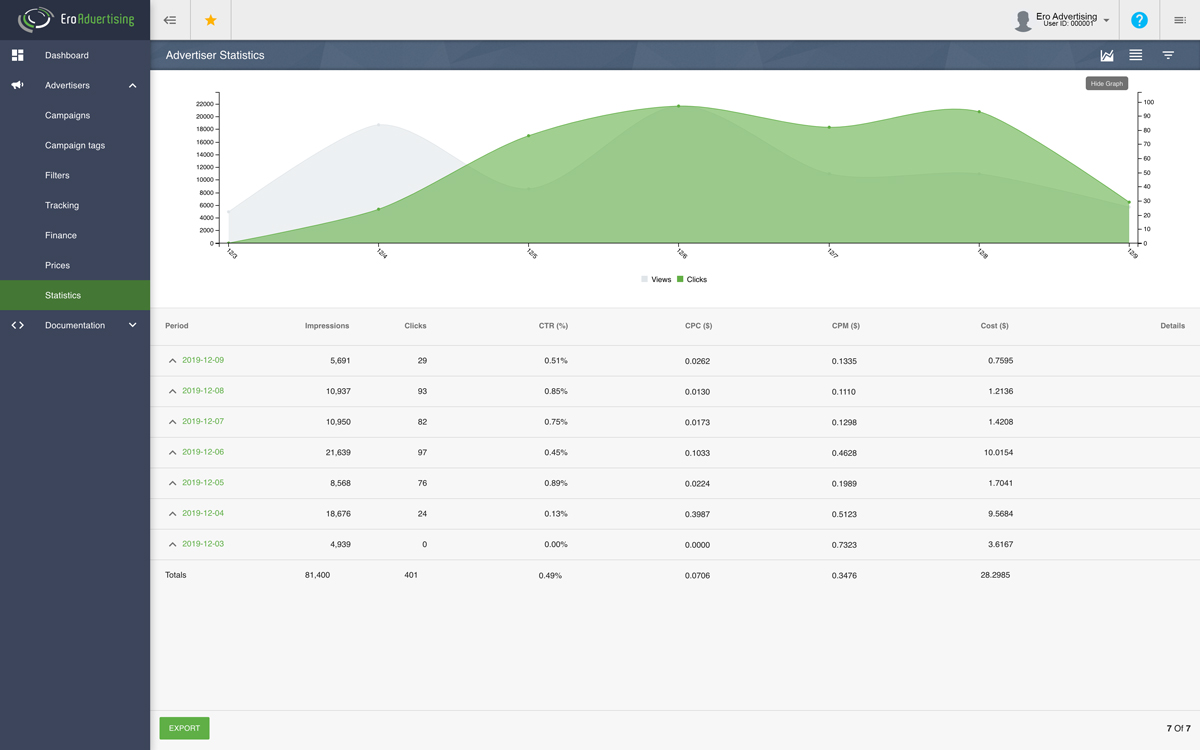Click the EXPORT button
1200x750 pixels.
[x=184, y=728]
